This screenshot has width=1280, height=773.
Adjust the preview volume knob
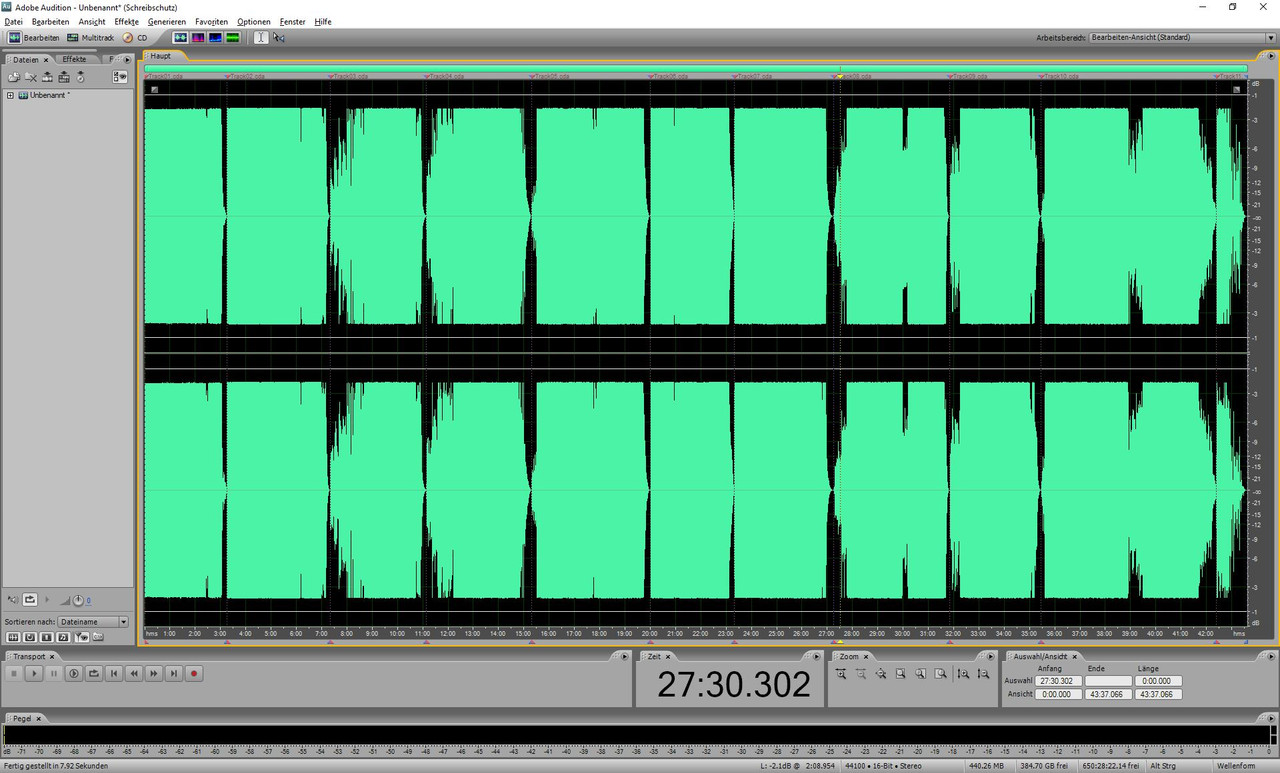click(78, 600)
